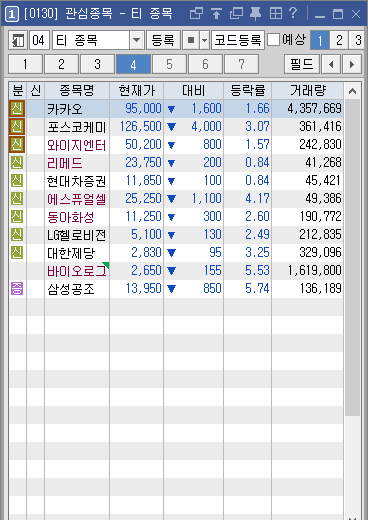Switch to group tab 3

(97, 64)
